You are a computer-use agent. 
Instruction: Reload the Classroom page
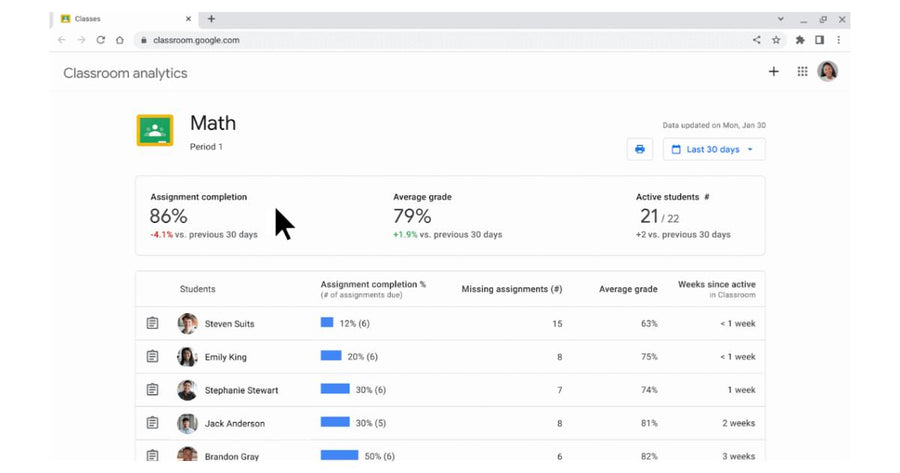100,40
